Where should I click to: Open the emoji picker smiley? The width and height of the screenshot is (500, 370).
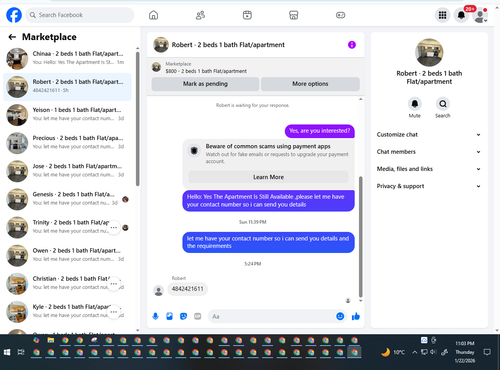[x=340, y=316]
